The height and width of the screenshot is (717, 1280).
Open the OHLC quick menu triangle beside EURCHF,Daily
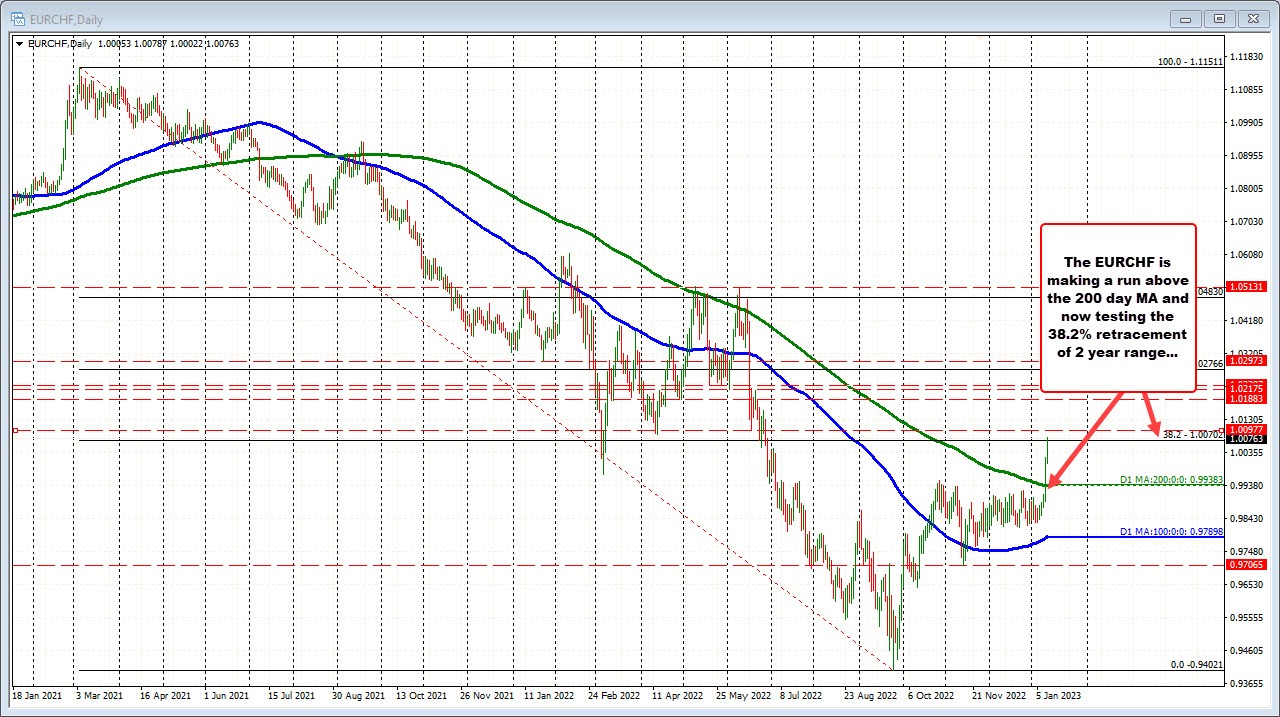pyautogui.click(x=17, y=43)
